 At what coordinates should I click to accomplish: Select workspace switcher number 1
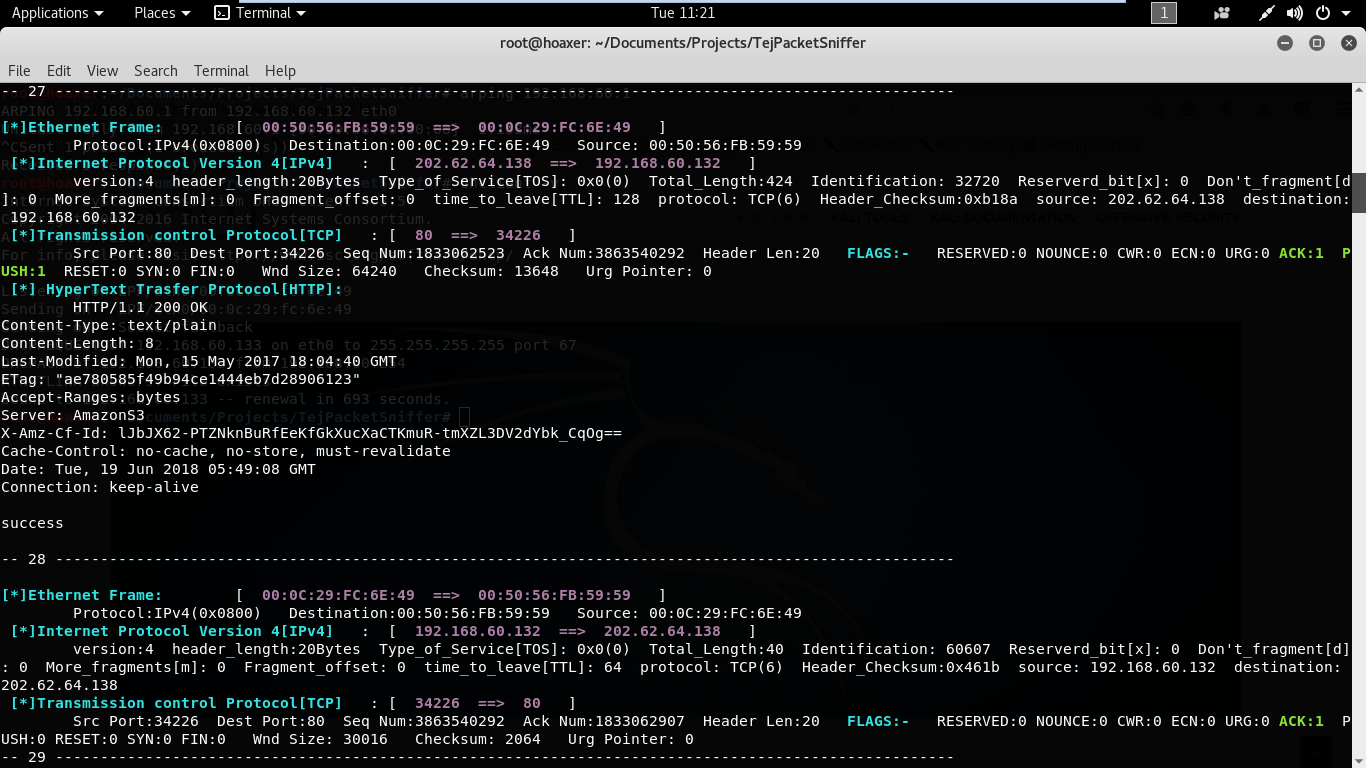(x=1164, y=13)
